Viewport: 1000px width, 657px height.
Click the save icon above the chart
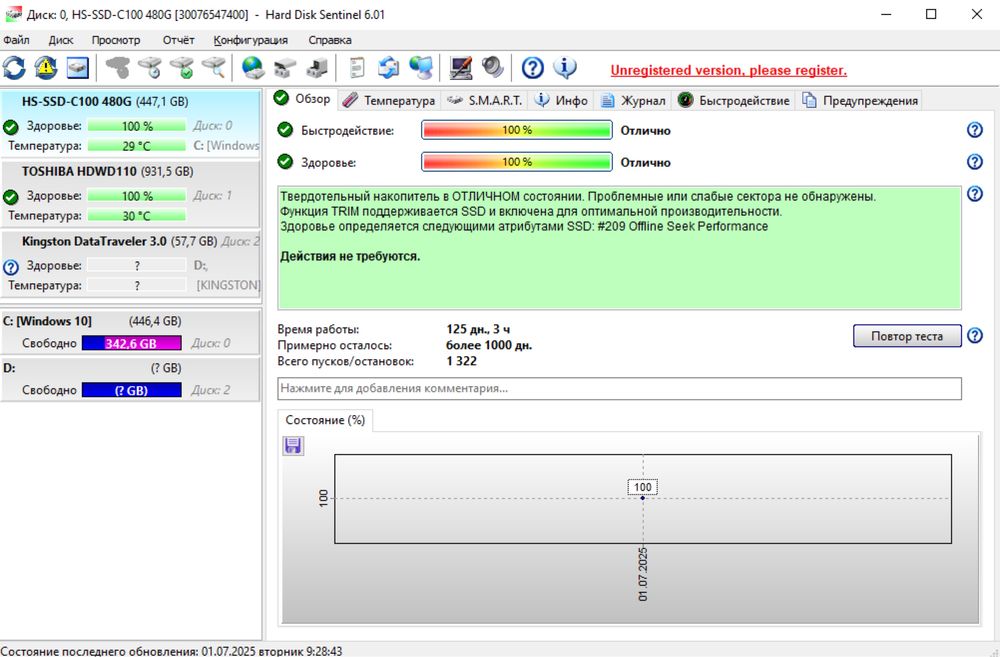293,445
